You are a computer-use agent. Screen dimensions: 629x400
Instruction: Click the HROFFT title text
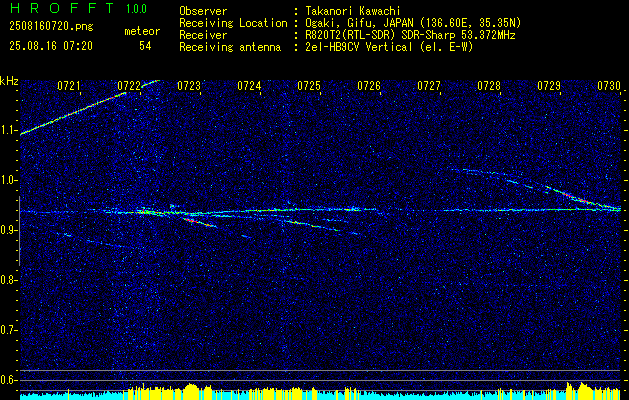[x=62, y=8]
